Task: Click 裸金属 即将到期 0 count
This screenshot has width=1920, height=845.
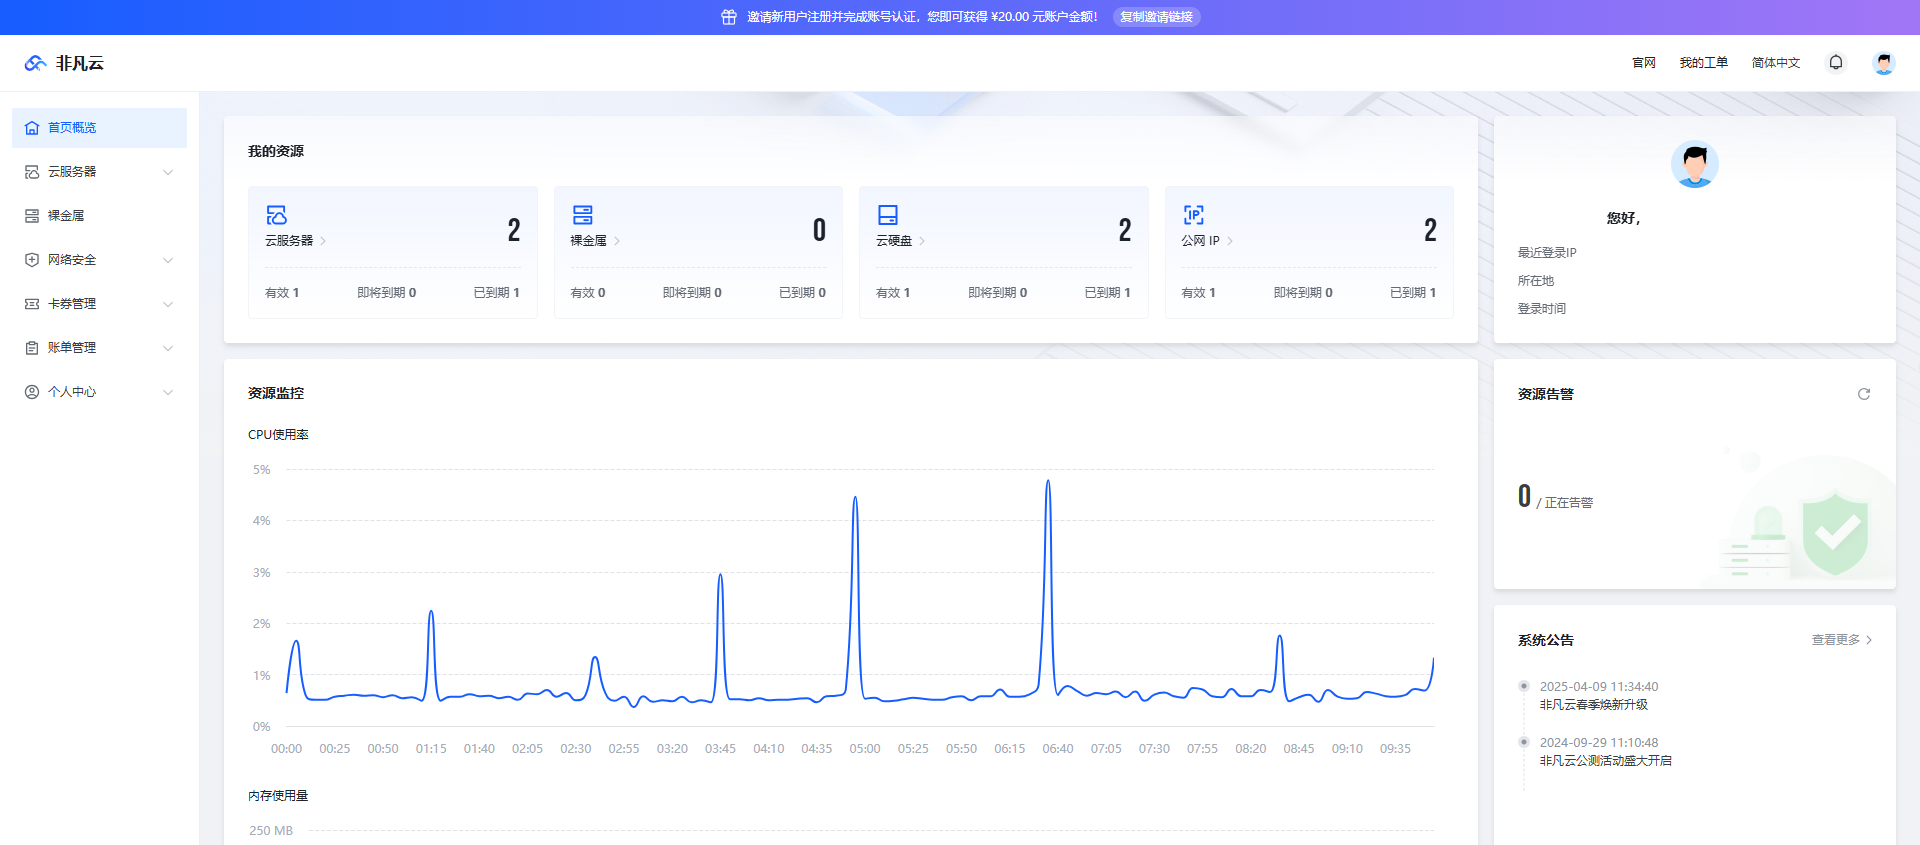Action: (692, 293)
